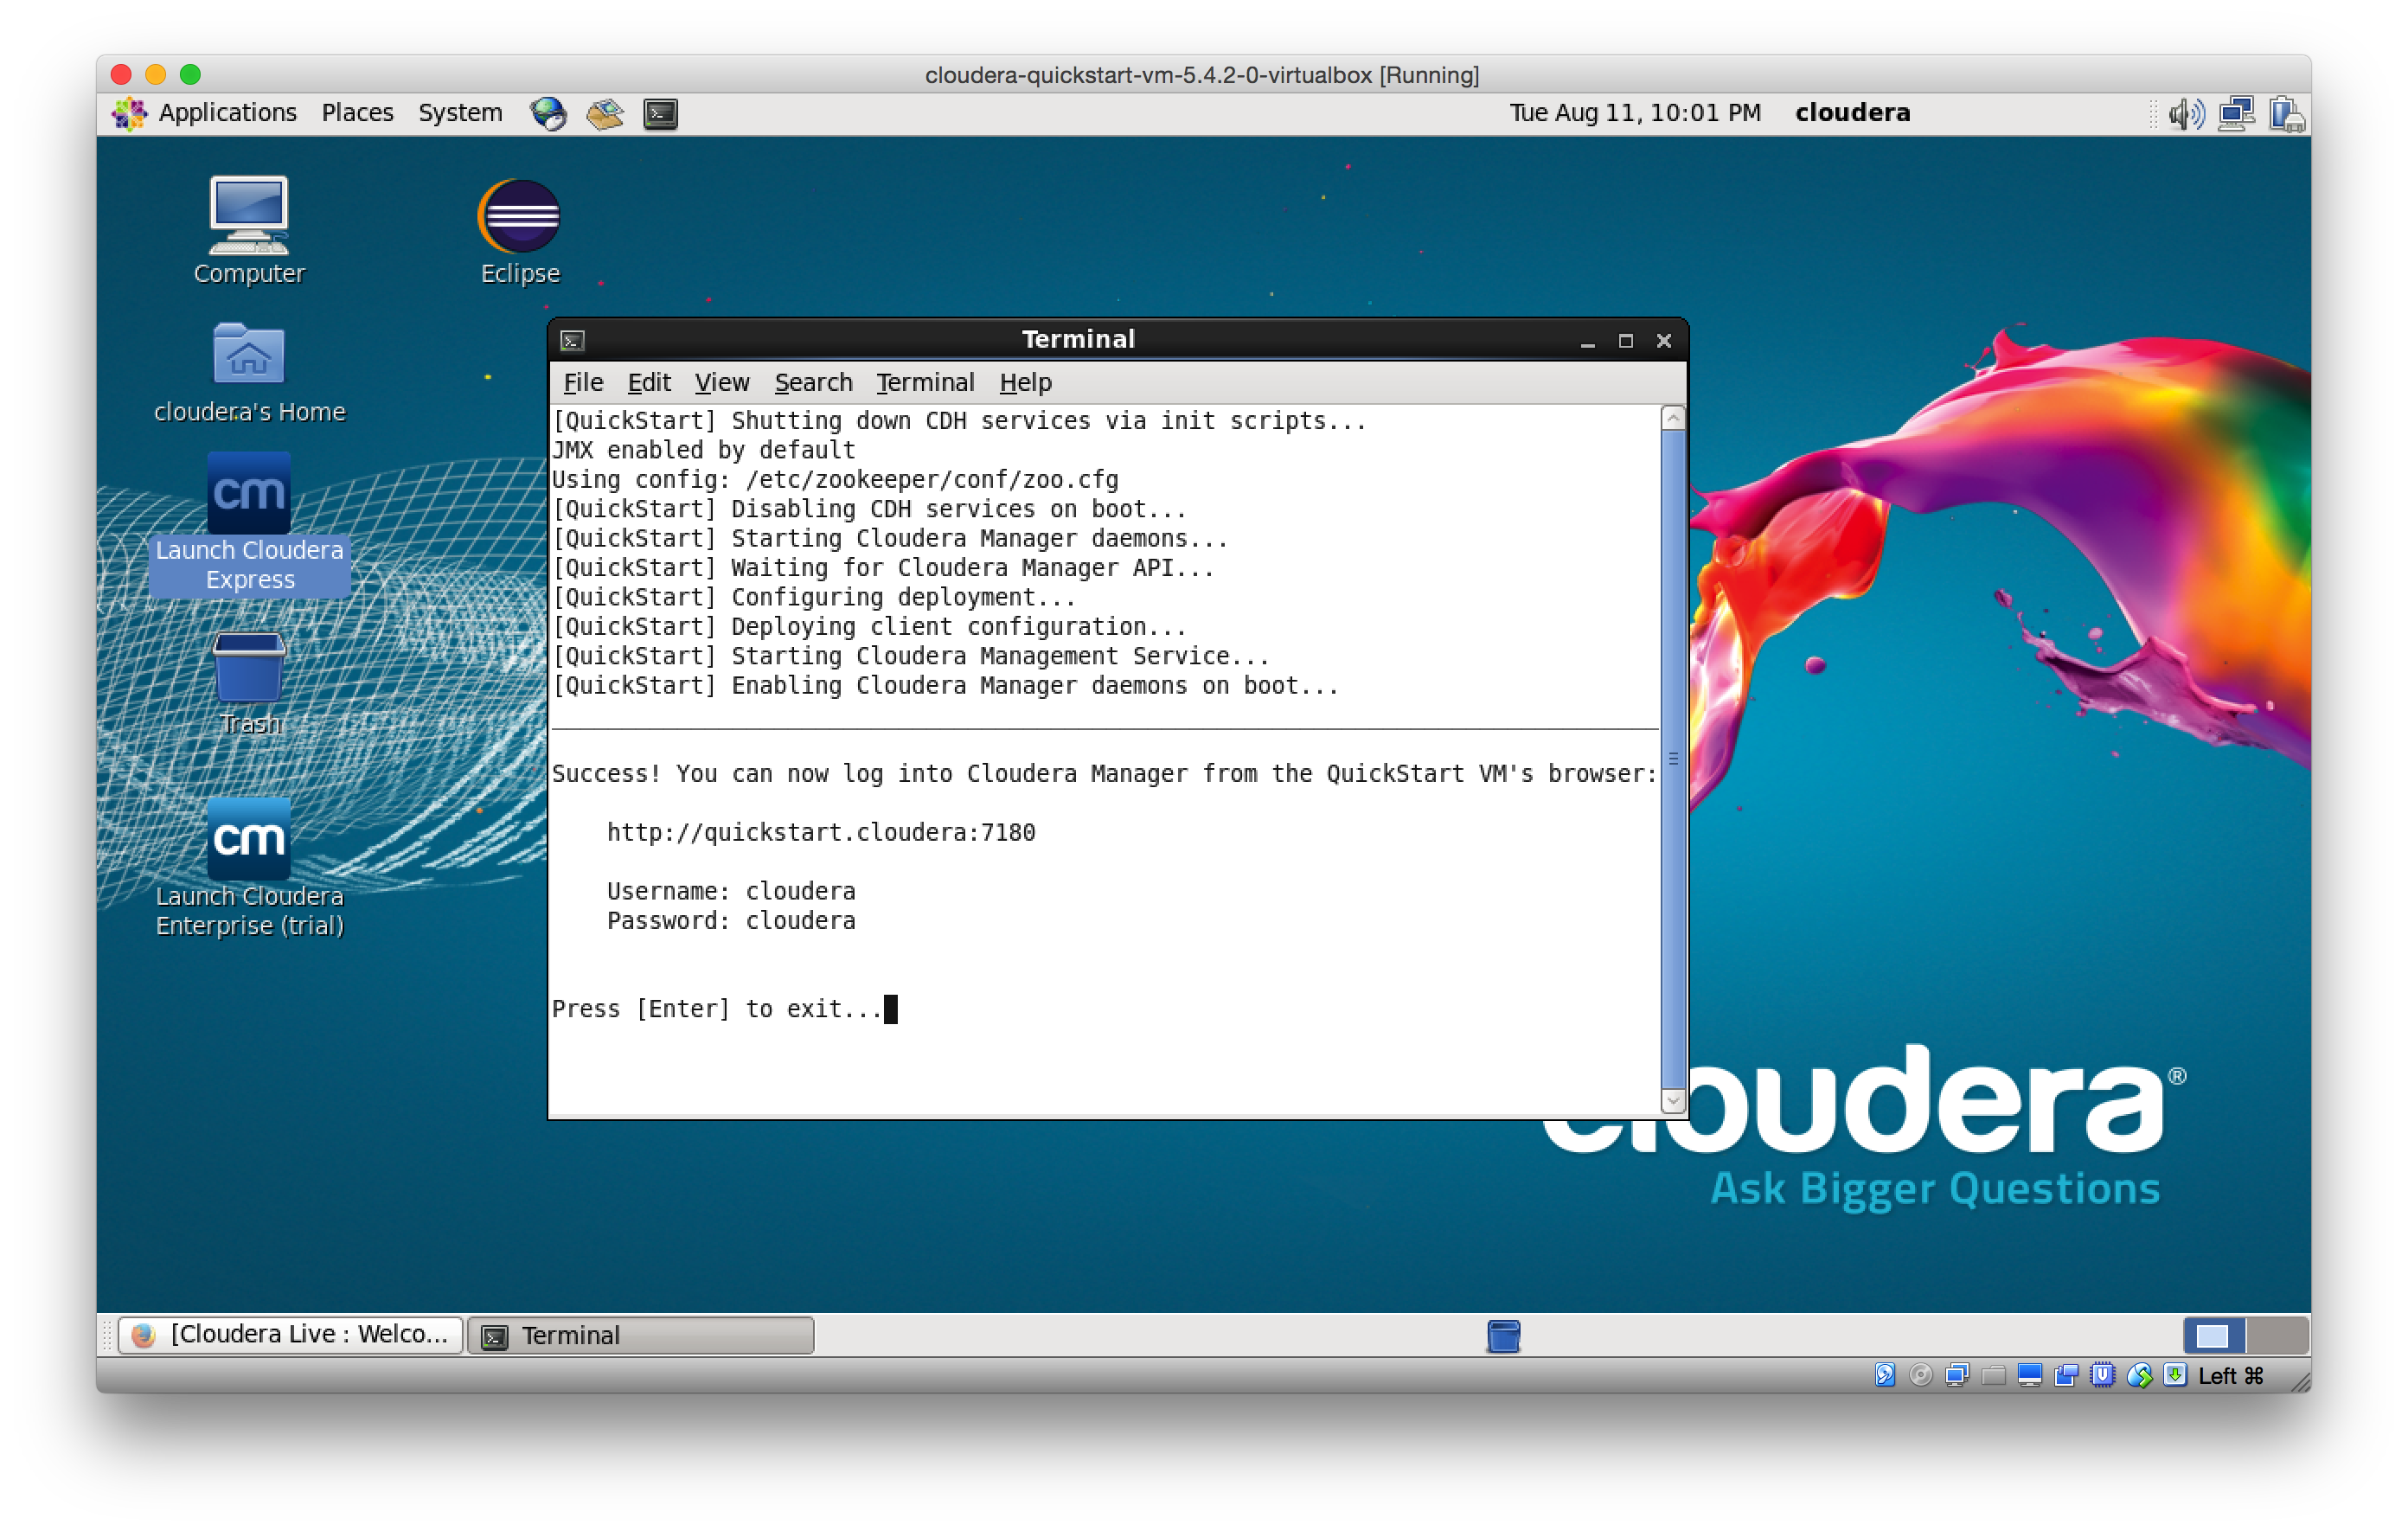The height and width of the screenshot is (1531, 2408).
Task: Click terminal launcher in top panel
Action: point(660,114)
